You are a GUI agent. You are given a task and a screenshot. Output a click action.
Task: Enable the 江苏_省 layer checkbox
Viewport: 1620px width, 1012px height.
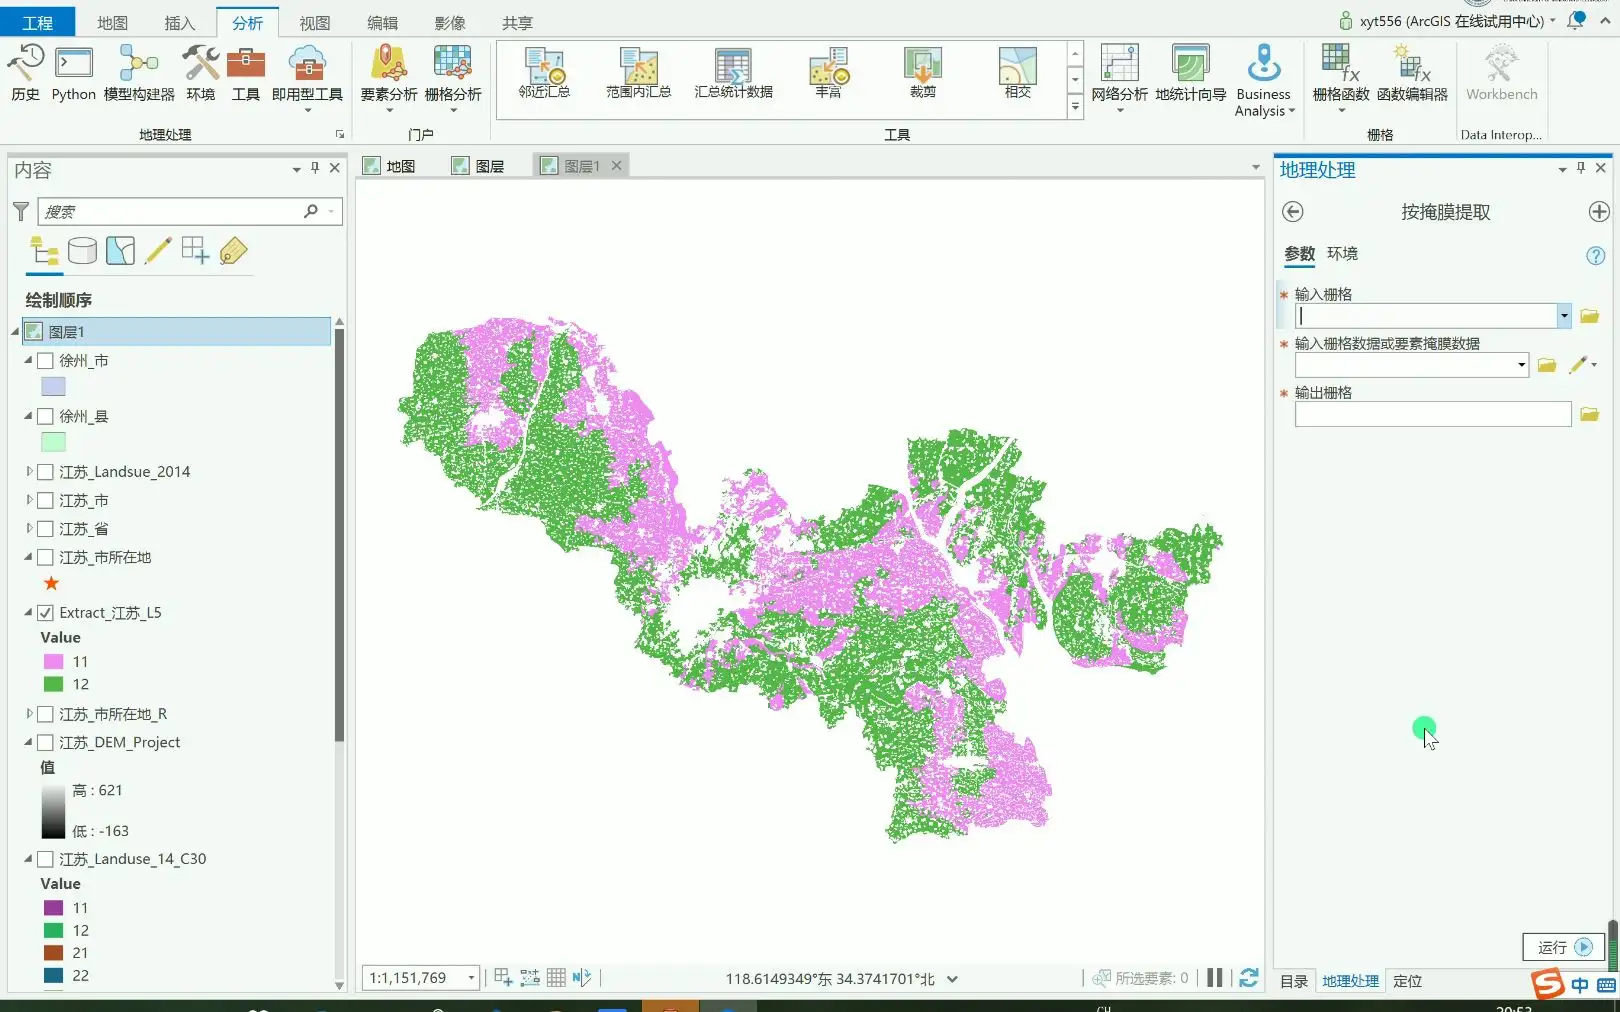click(45, 529)
